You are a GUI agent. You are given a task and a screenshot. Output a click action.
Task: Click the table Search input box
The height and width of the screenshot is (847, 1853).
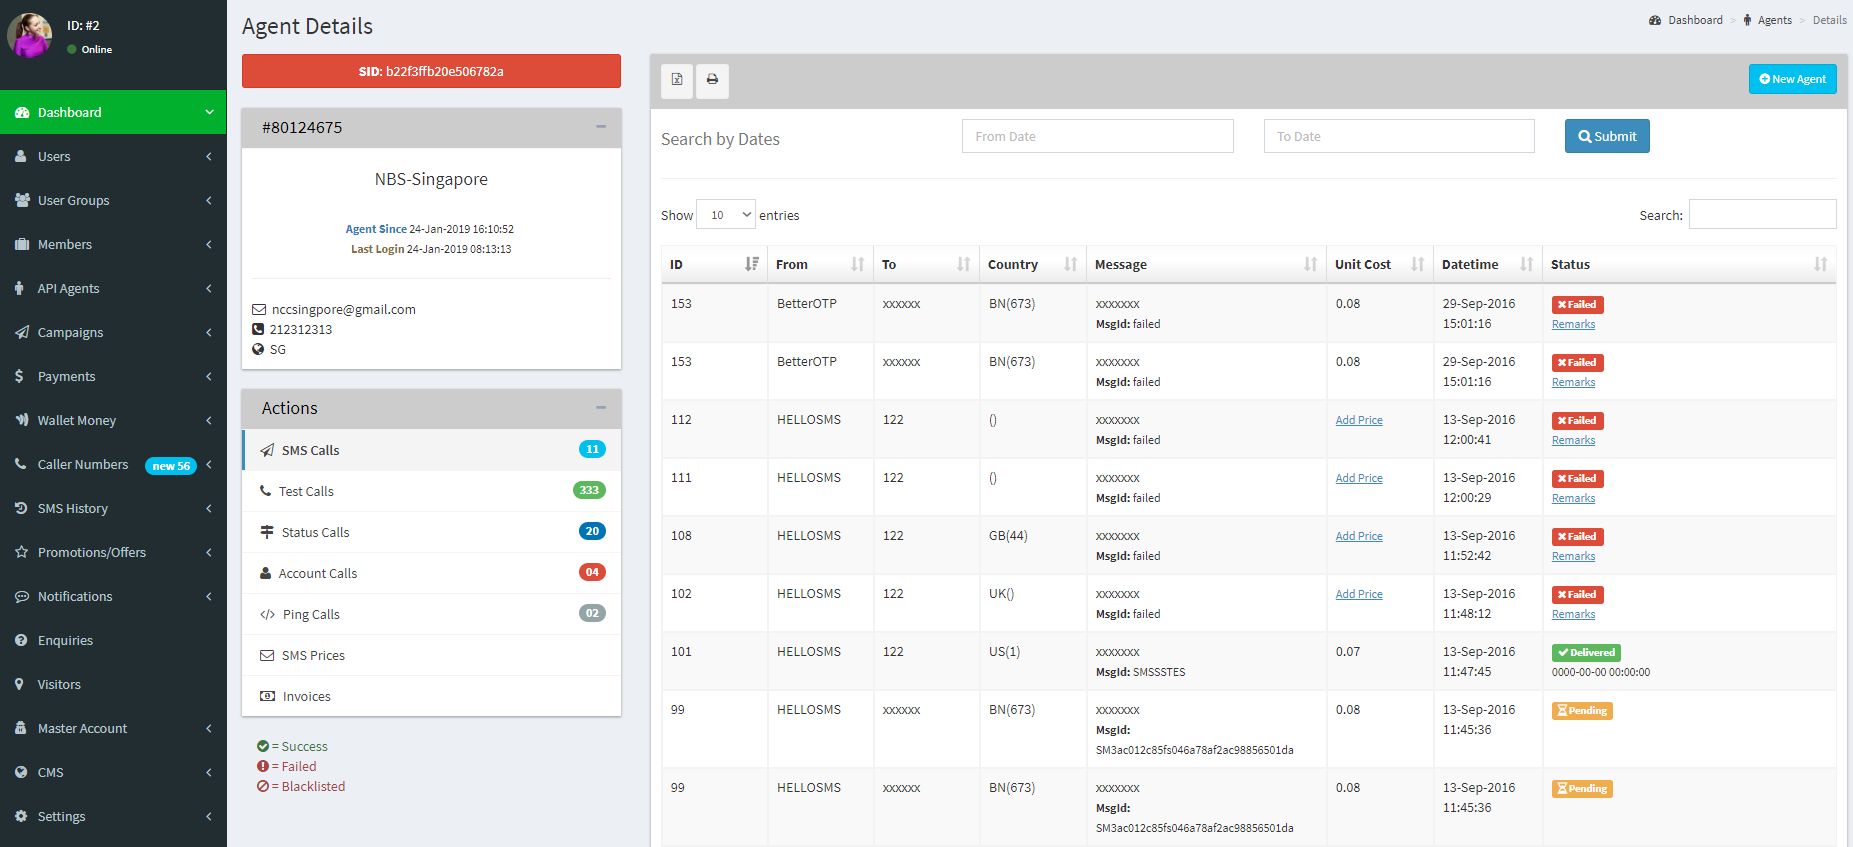tap(1762, 214)
